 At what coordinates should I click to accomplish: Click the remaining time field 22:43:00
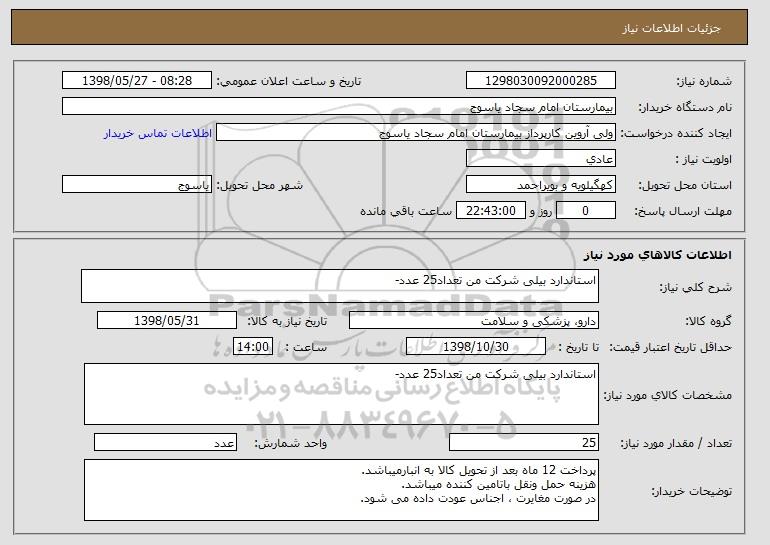[x=491, y=211]
